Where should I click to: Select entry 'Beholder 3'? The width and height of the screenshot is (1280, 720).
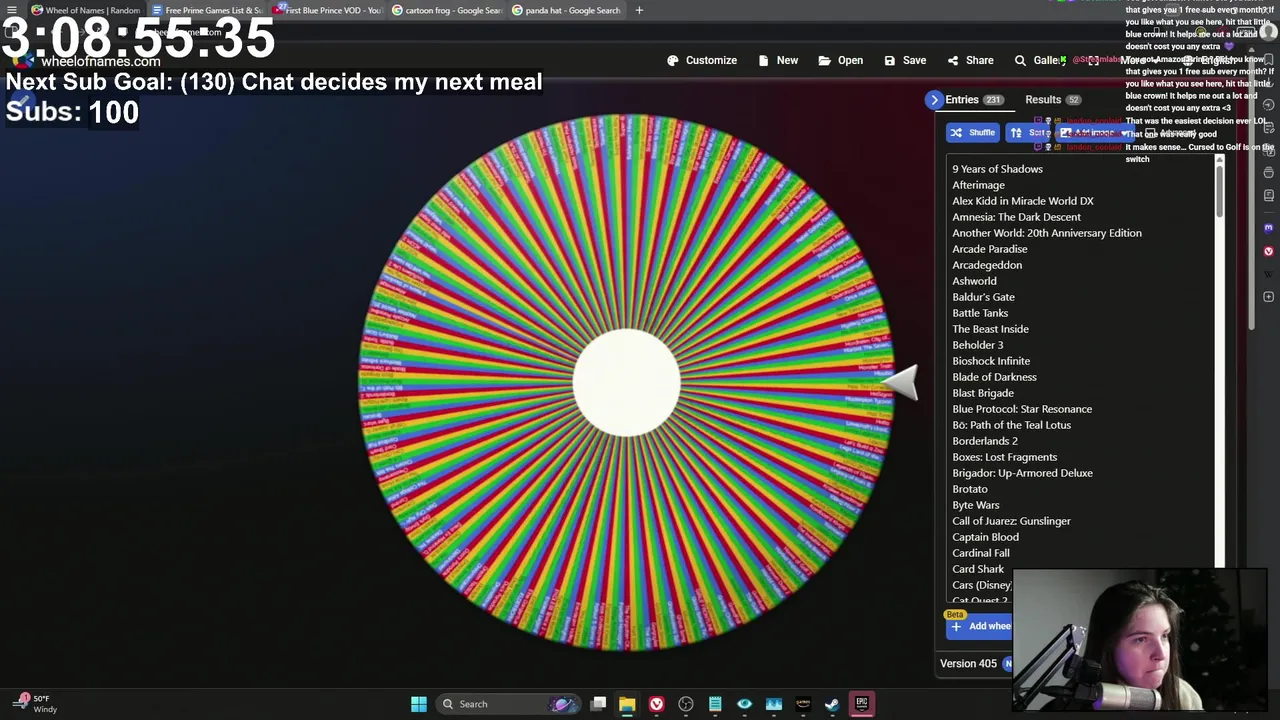[977, 345]
